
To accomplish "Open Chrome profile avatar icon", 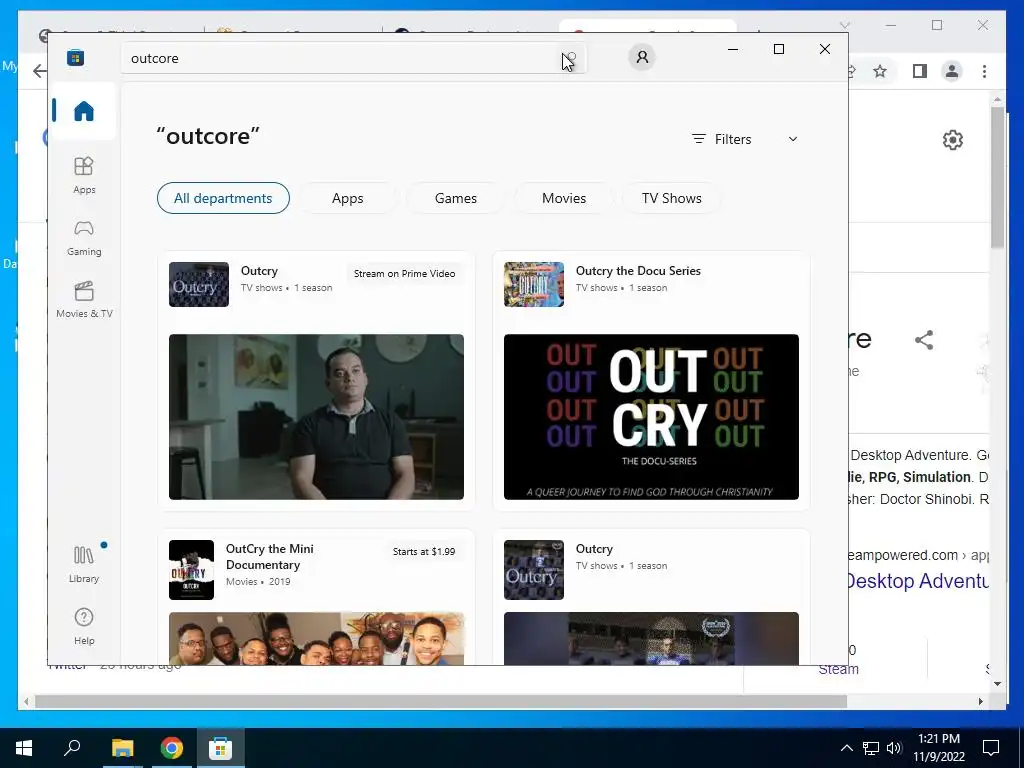I will pyautogui.click(x=952, y=71).
